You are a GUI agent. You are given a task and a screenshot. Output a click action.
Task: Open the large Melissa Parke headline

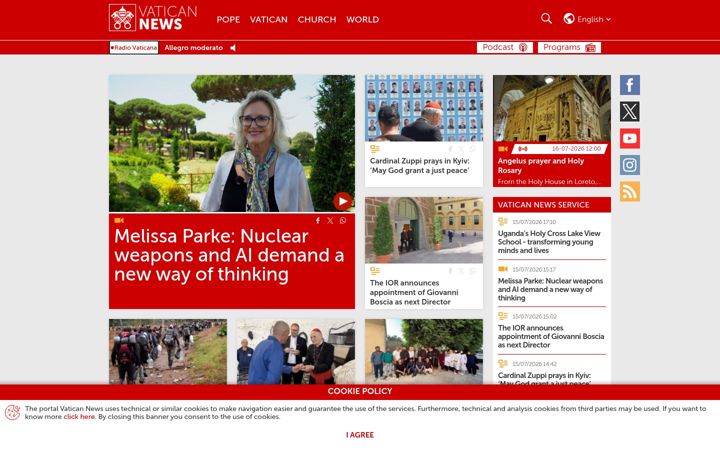tap(229, 255)
